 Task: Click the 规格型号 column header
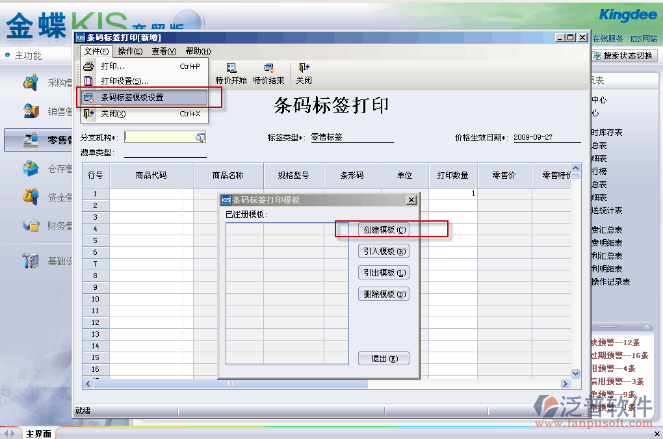pos(294,175)
